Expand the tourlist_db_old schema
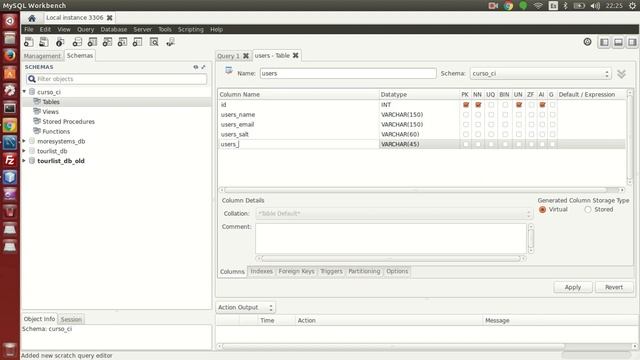 pyautogui.click(x=24, y=161)
